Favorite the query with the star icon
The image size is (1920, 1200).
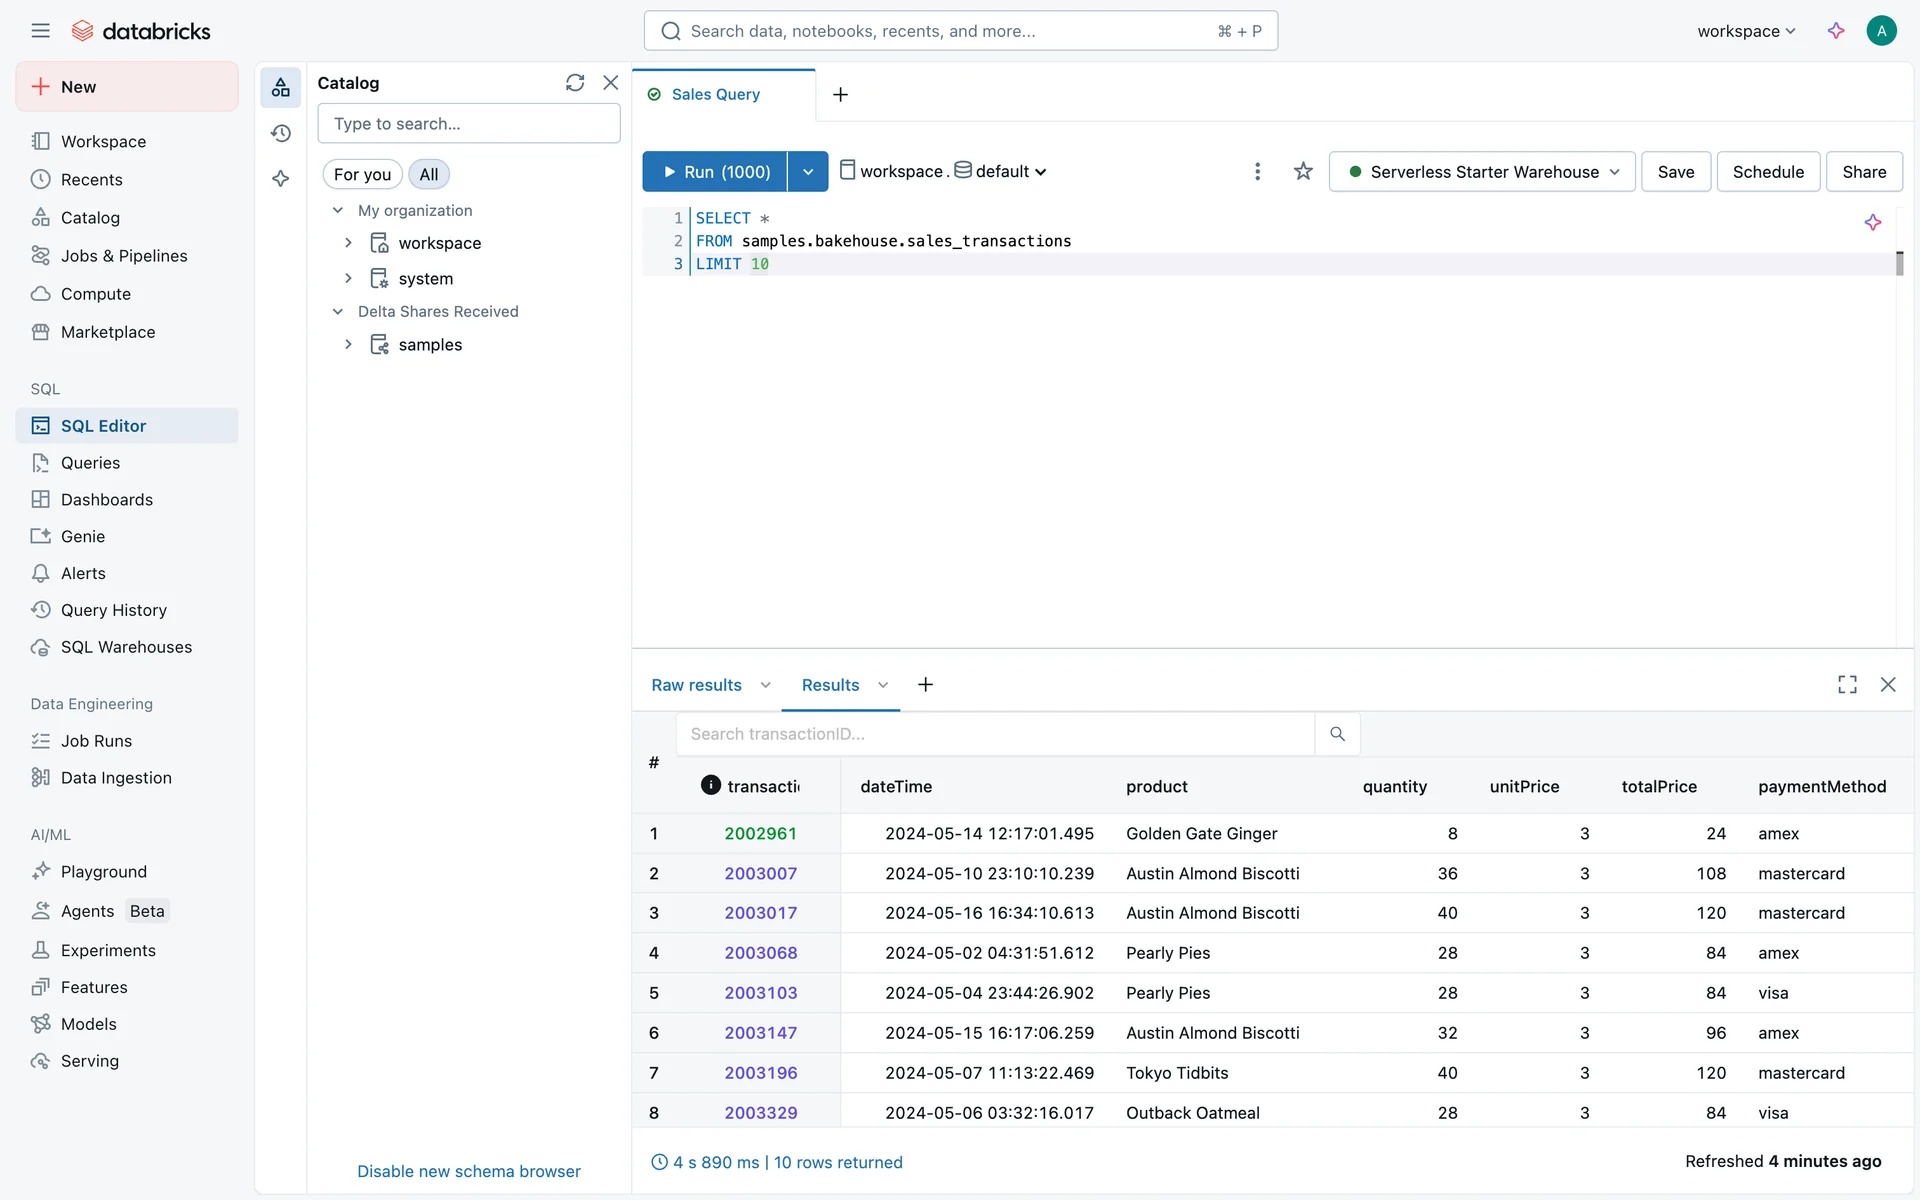coord(1302,172)
